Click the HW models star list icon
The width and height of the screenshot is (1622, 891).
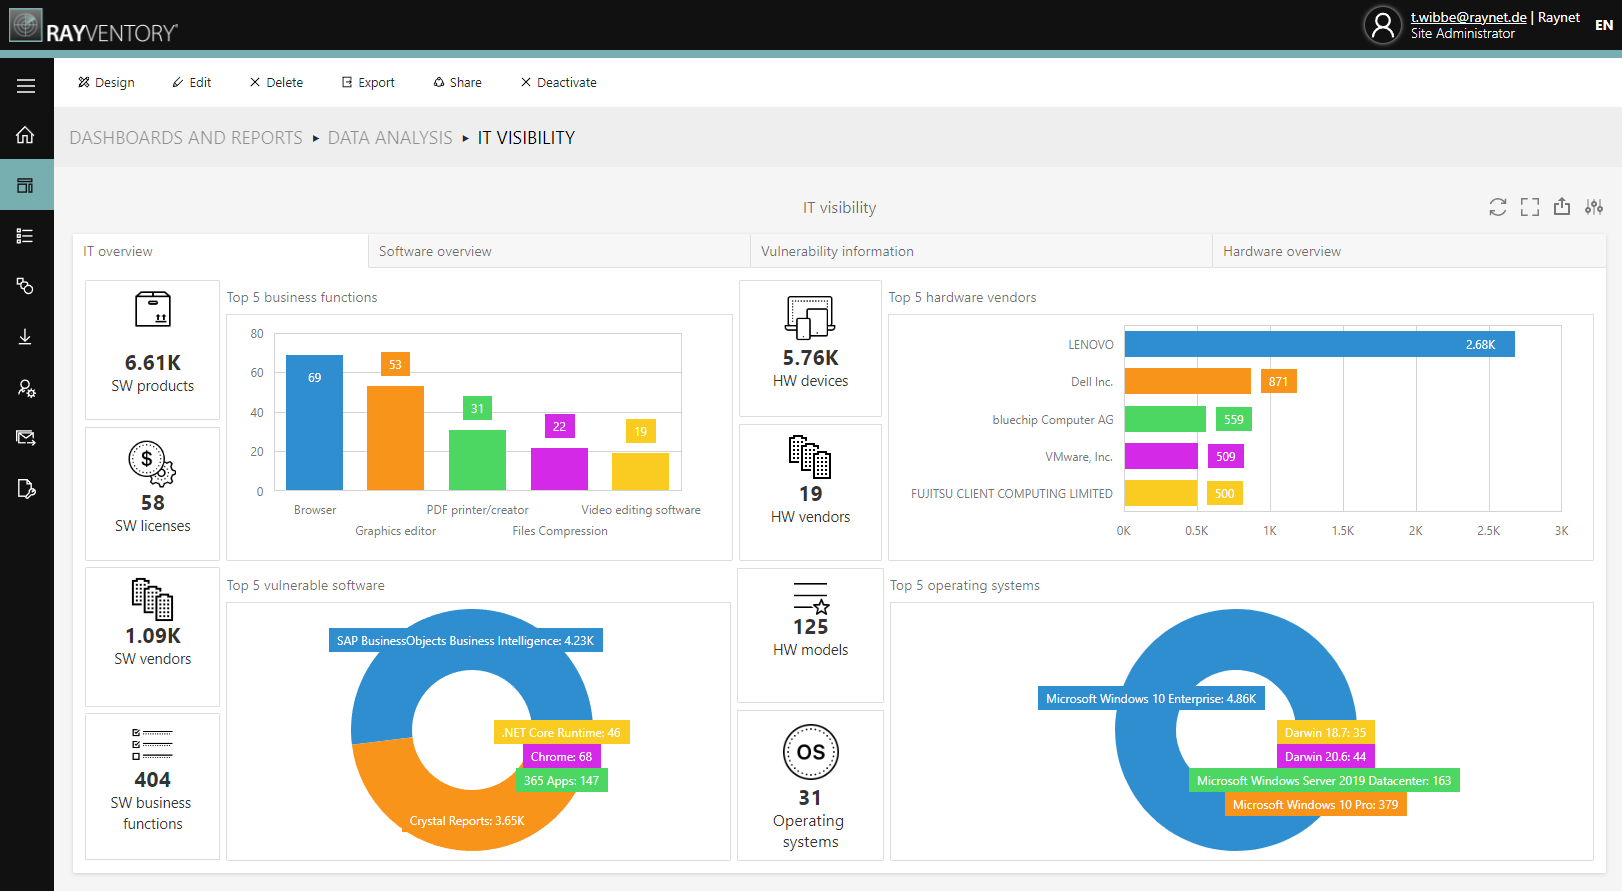pyautogui.click(x=811, y=598)
